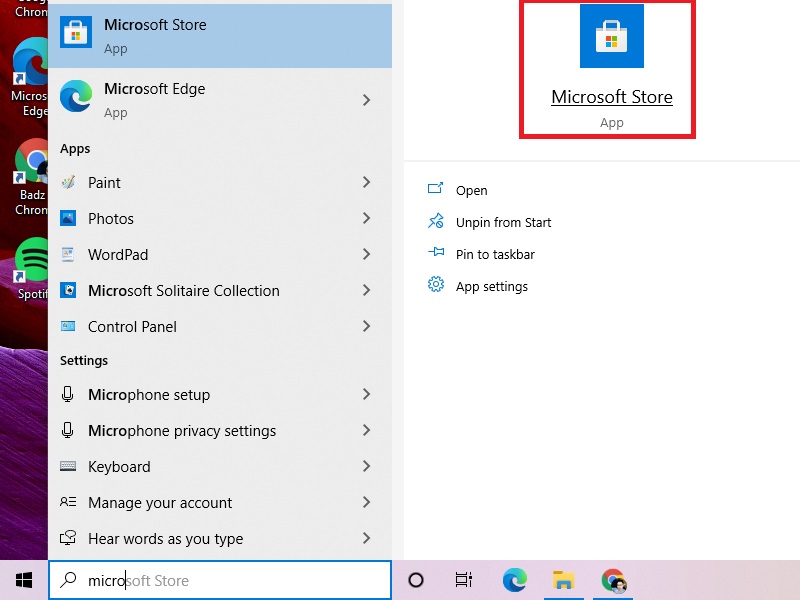The width and height of the screenshot is (800, 600).
Task: Click the underlined Microsoft Store link in preview
Action: coord(612,97)
